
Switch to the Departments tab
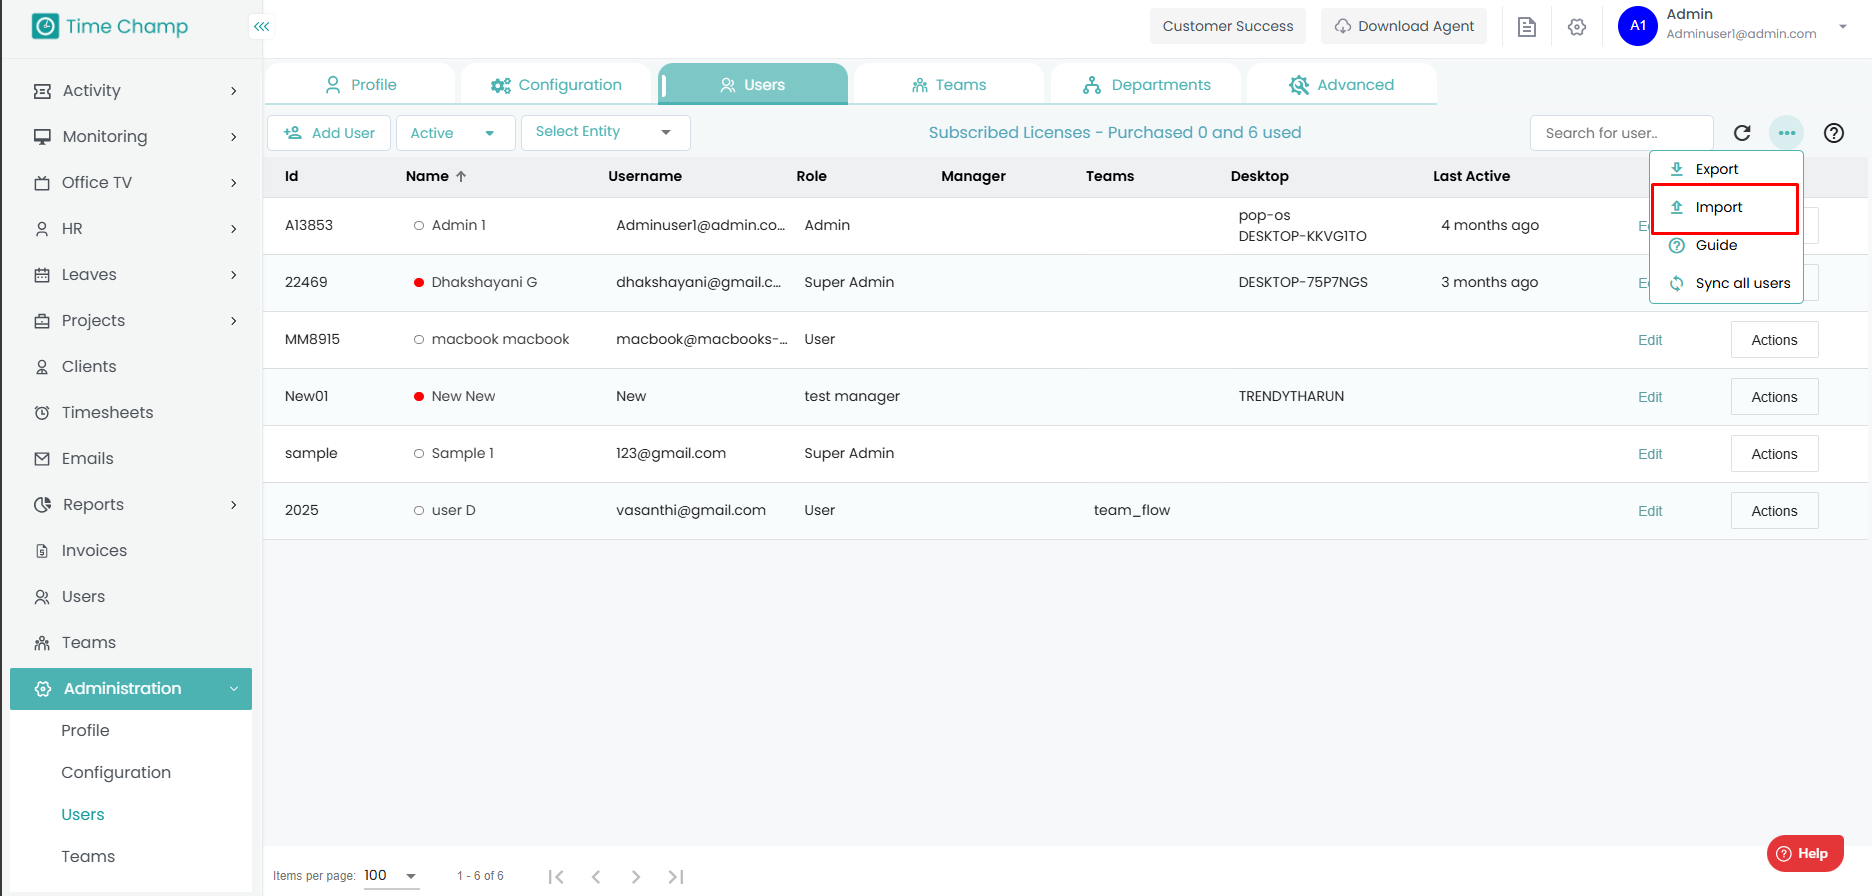pos(1146,85)
